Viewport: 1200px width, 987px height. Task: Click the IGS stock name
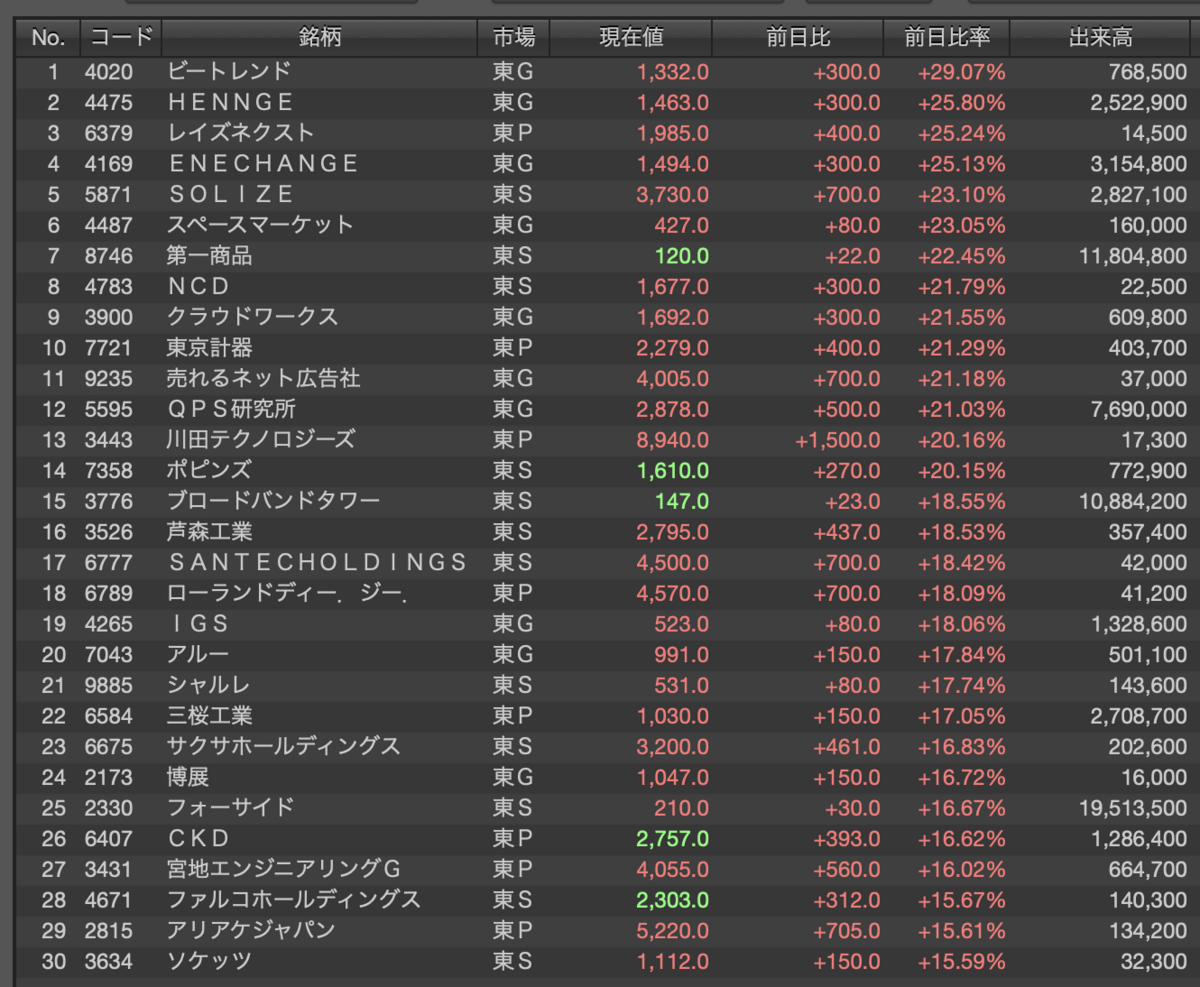198,623
